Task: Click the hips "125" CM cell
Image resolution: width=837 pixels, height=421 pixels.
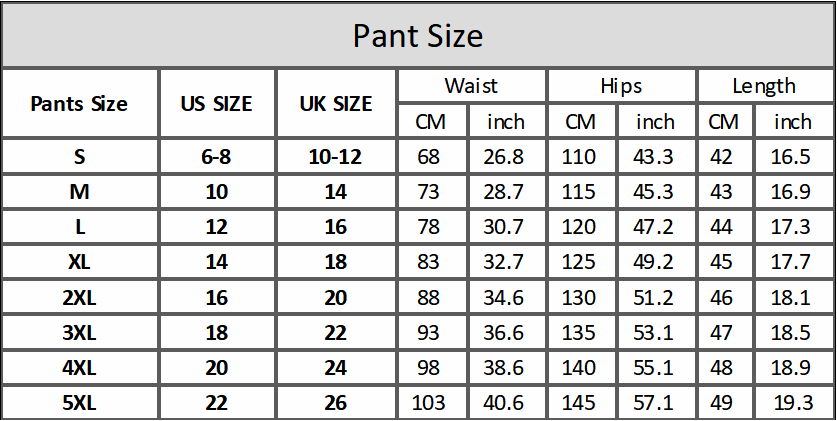Action: coord(580,263)
